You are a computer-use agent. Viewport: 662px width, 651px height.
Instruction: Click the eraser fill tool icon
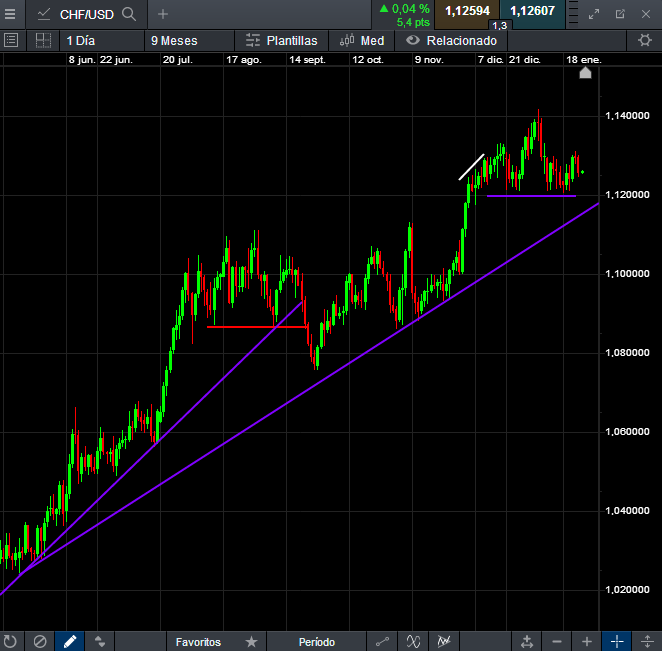pos(100,642)
